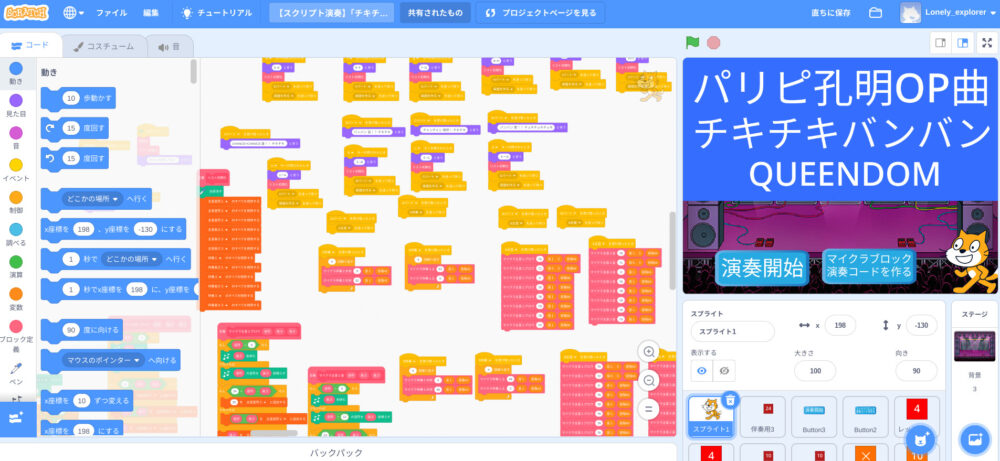Image resolution: width=1000 pixels, height=461 pixels.
Task: Select the 変数 block category
Action: (x=17, y=298)
